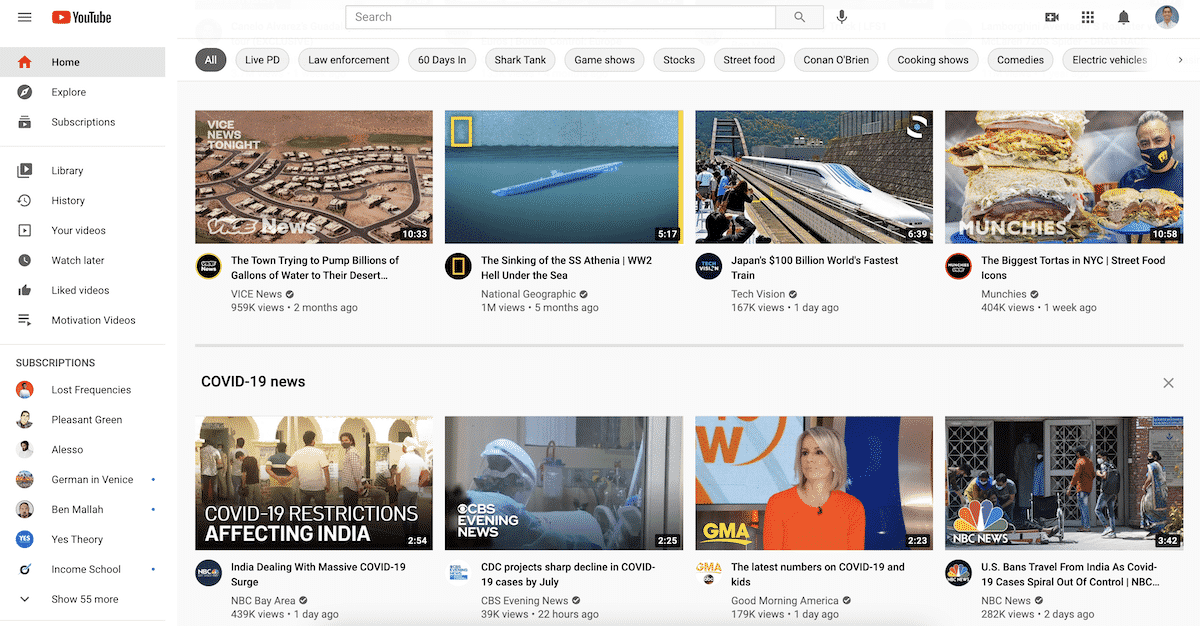The width and height of the screenshot is (1200, 626).
Task: Click the Motivation Videos playlist icon
Action: coord(25,321)
